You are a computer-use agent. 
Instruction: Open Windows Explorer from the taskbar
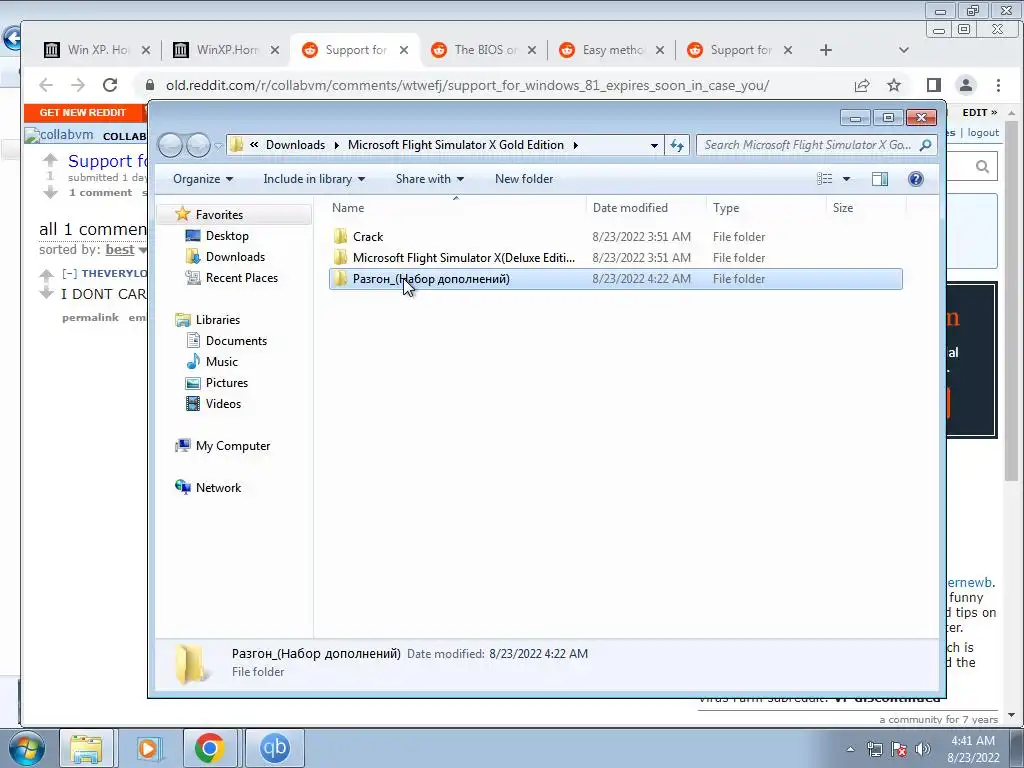click(86, 748)
